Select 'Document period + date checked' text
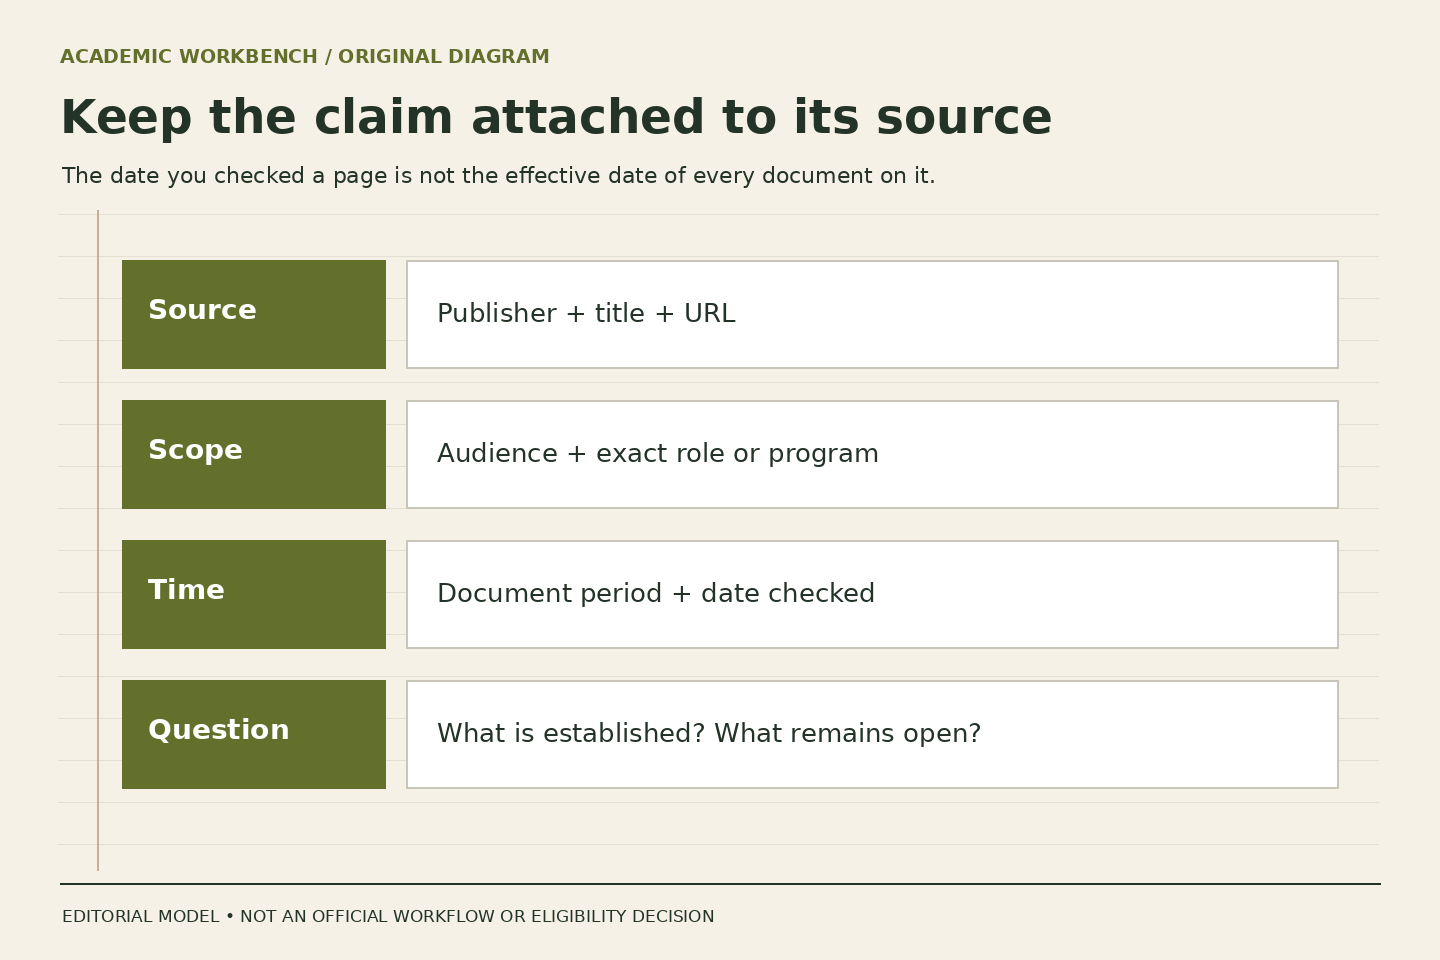 [656, 594]
